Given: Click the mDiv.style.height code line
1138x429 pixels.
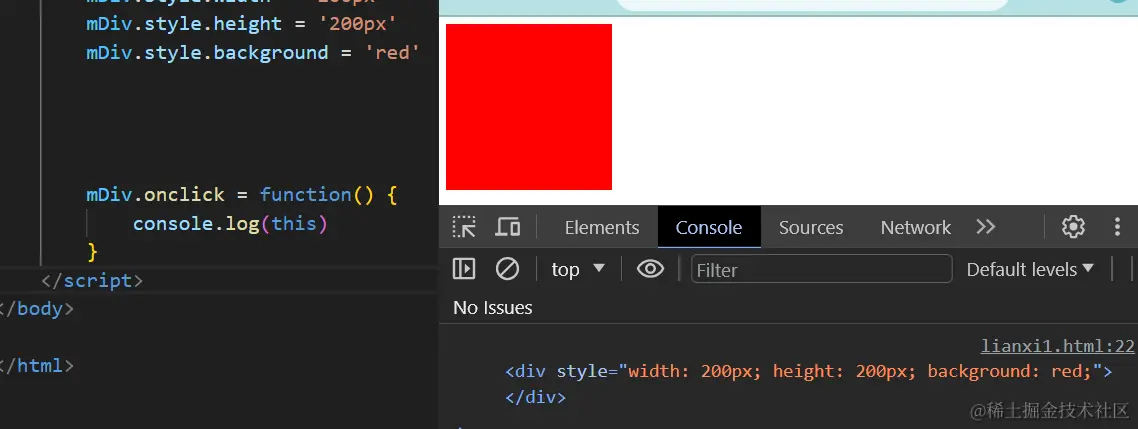Looking at the screenshot, I should point(242,23).
